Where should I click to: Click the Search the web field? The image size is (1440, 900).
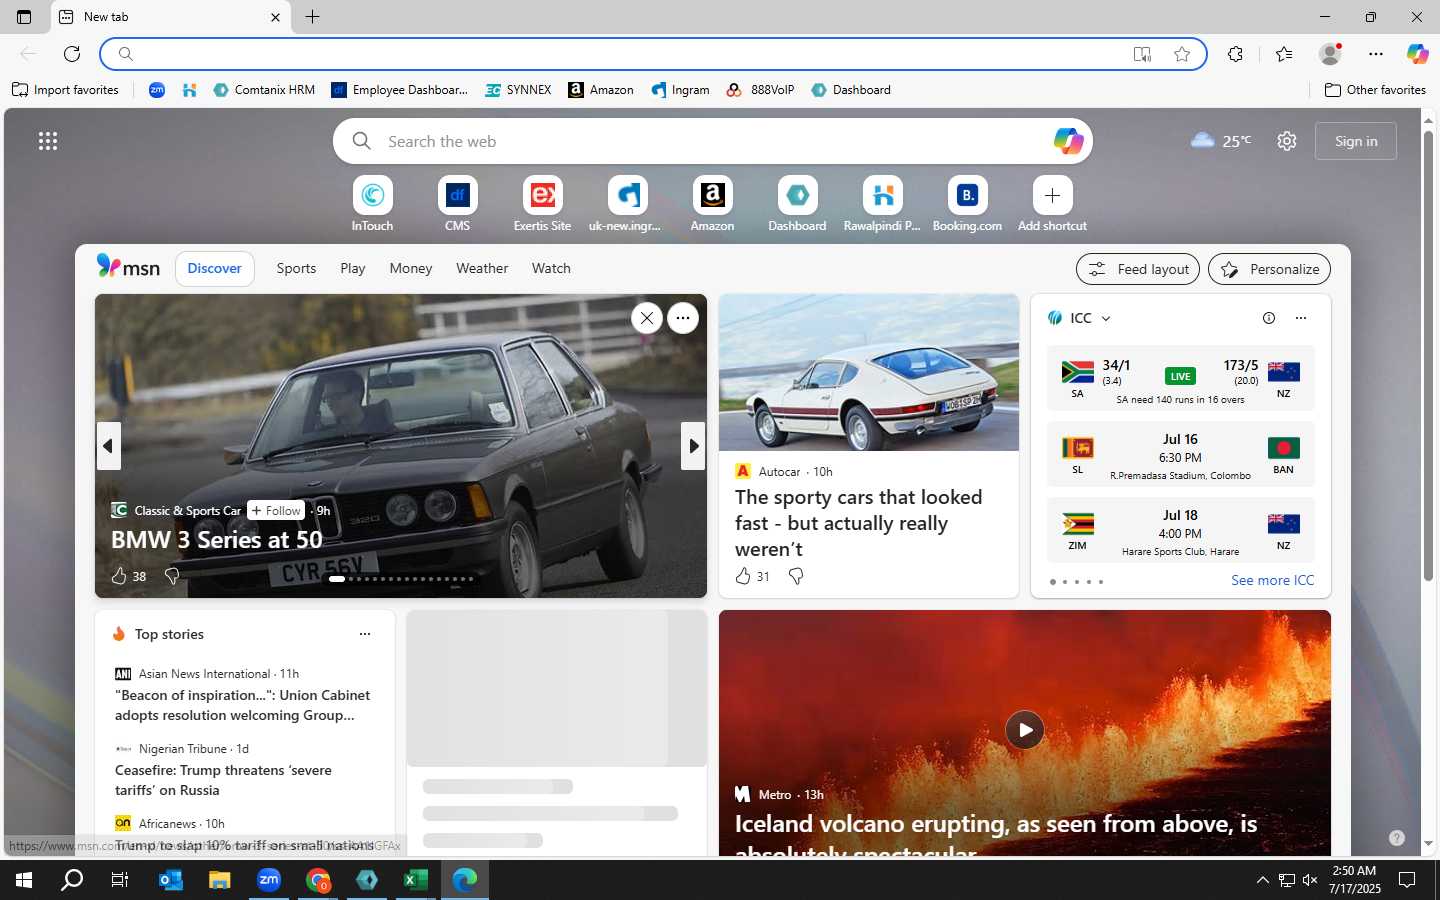coord(712,141)
